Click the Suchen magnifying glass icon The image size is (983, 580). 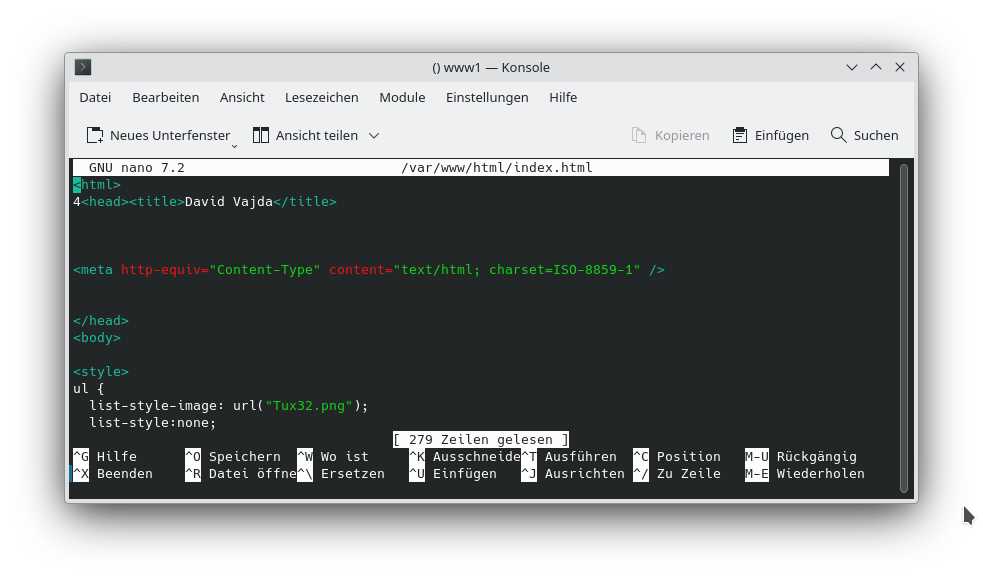point(837,134)
